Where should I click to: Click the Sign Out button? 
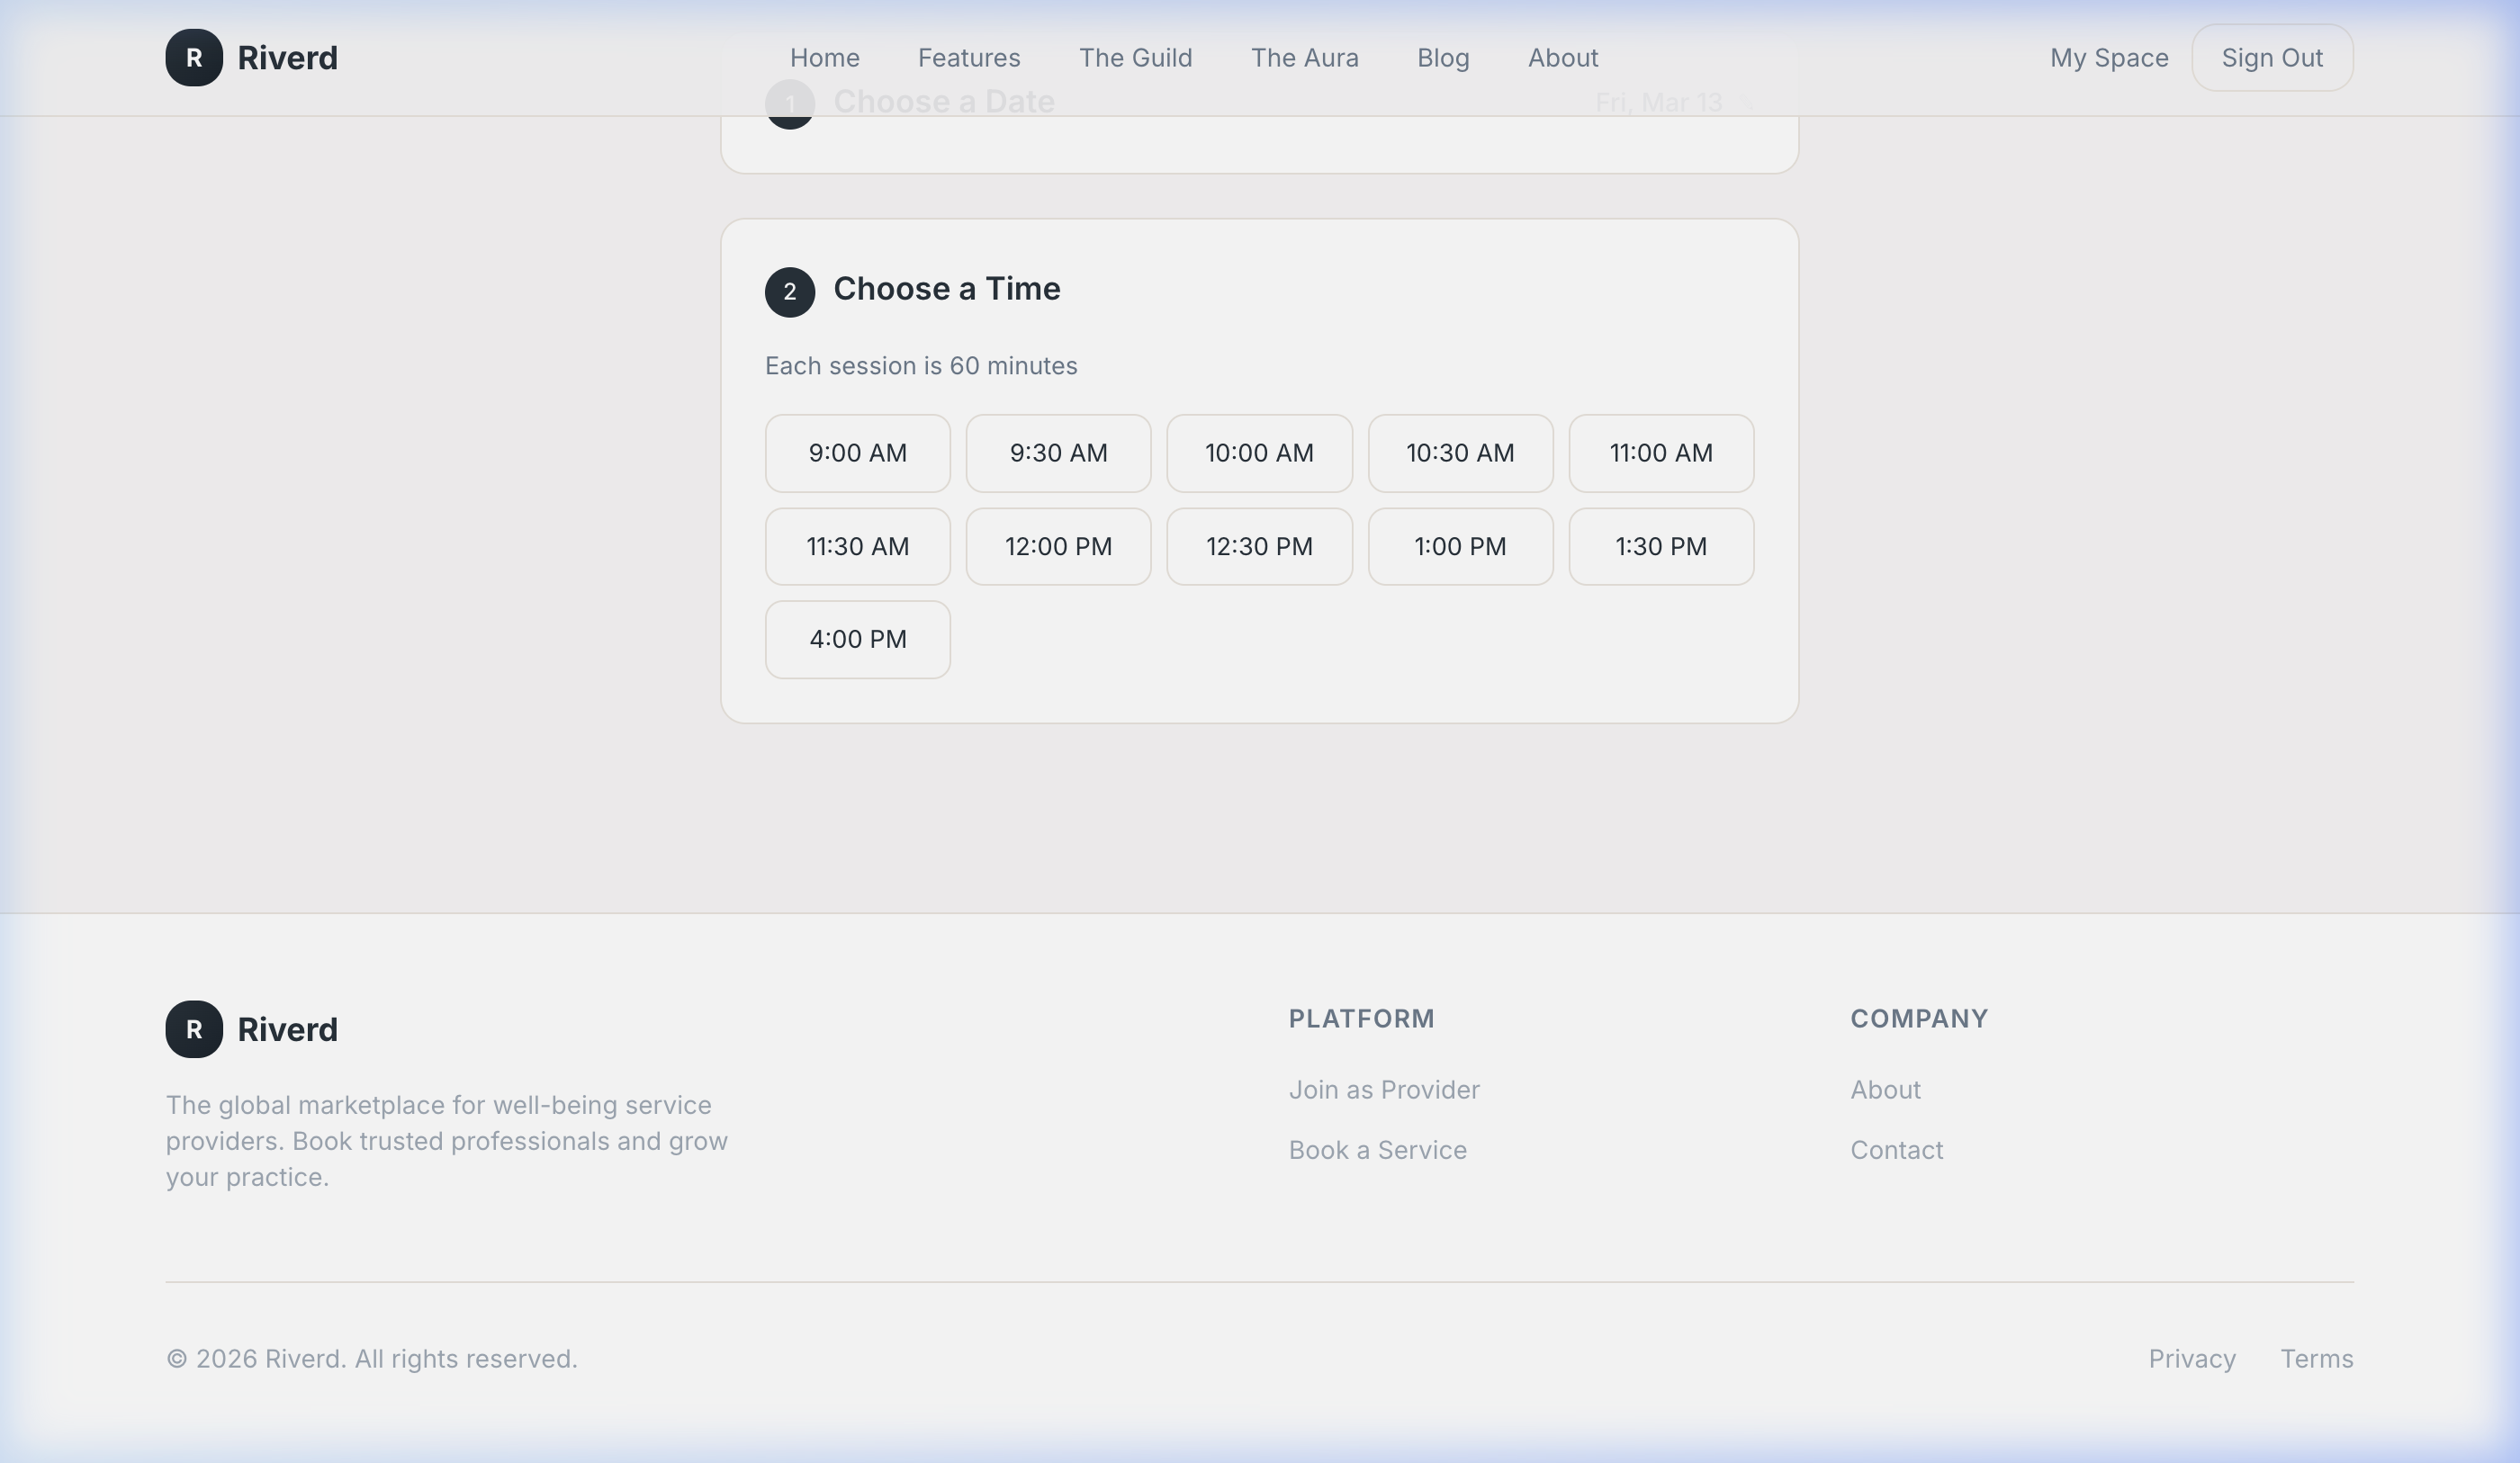pos(2272,57)
